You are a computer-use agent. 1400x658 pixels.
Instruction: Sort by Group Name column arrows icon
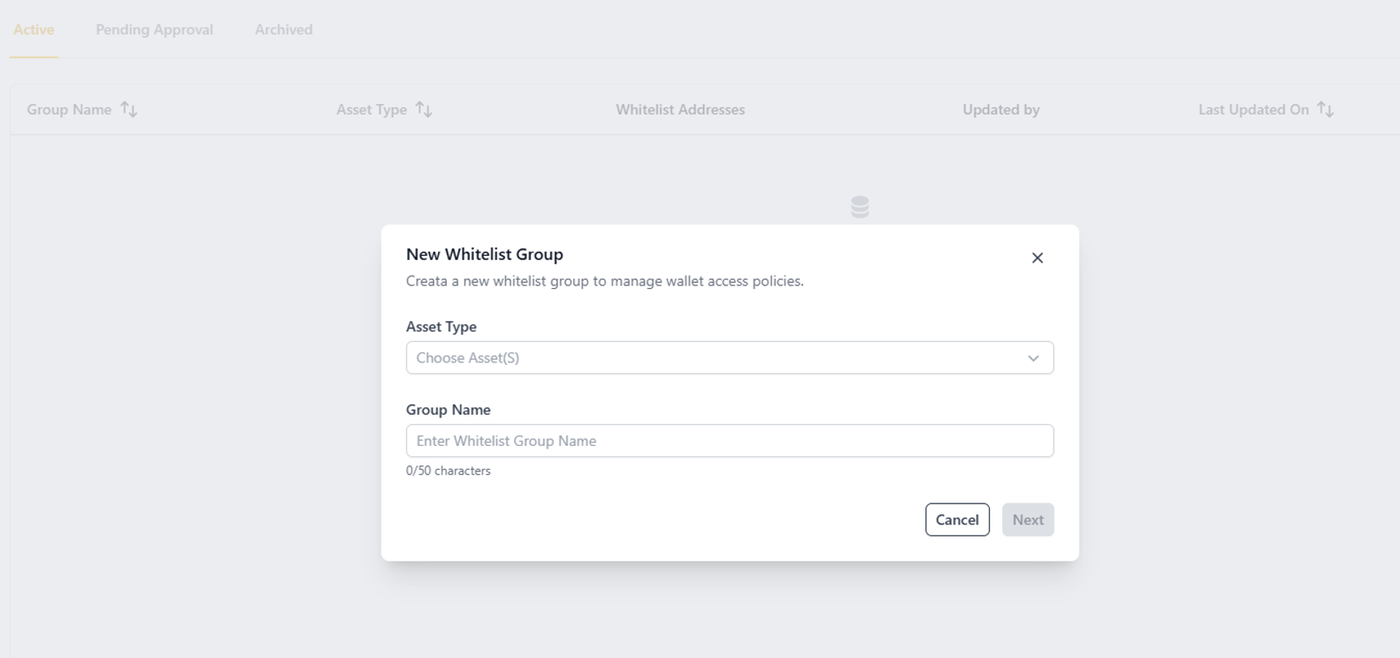(x=129, y=109)
